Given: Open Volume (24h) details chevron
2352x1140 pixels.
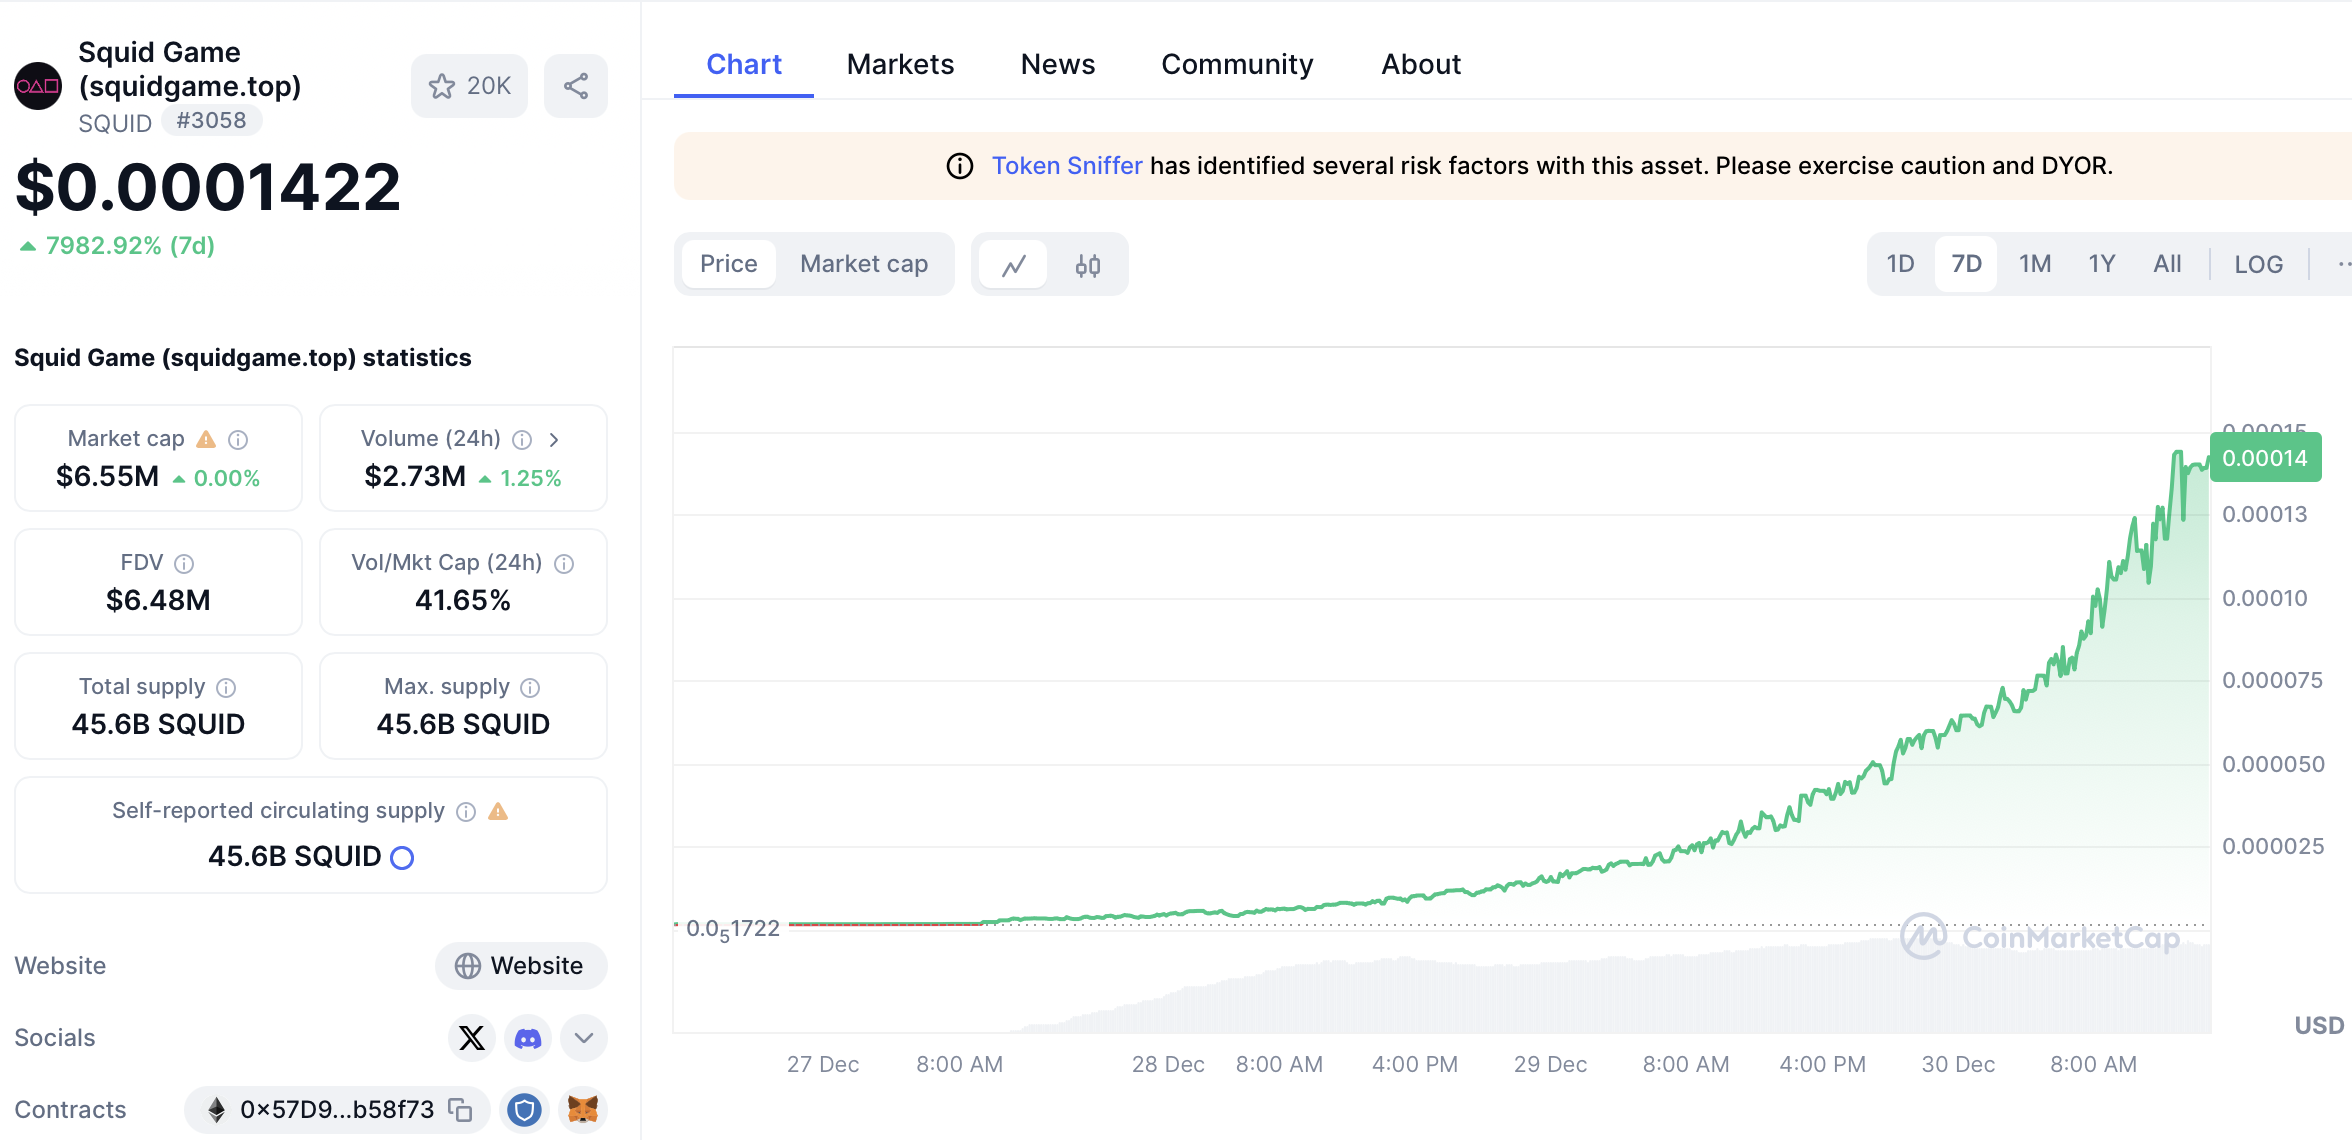Looking at the screenshot, I should (x=554, y=440).
